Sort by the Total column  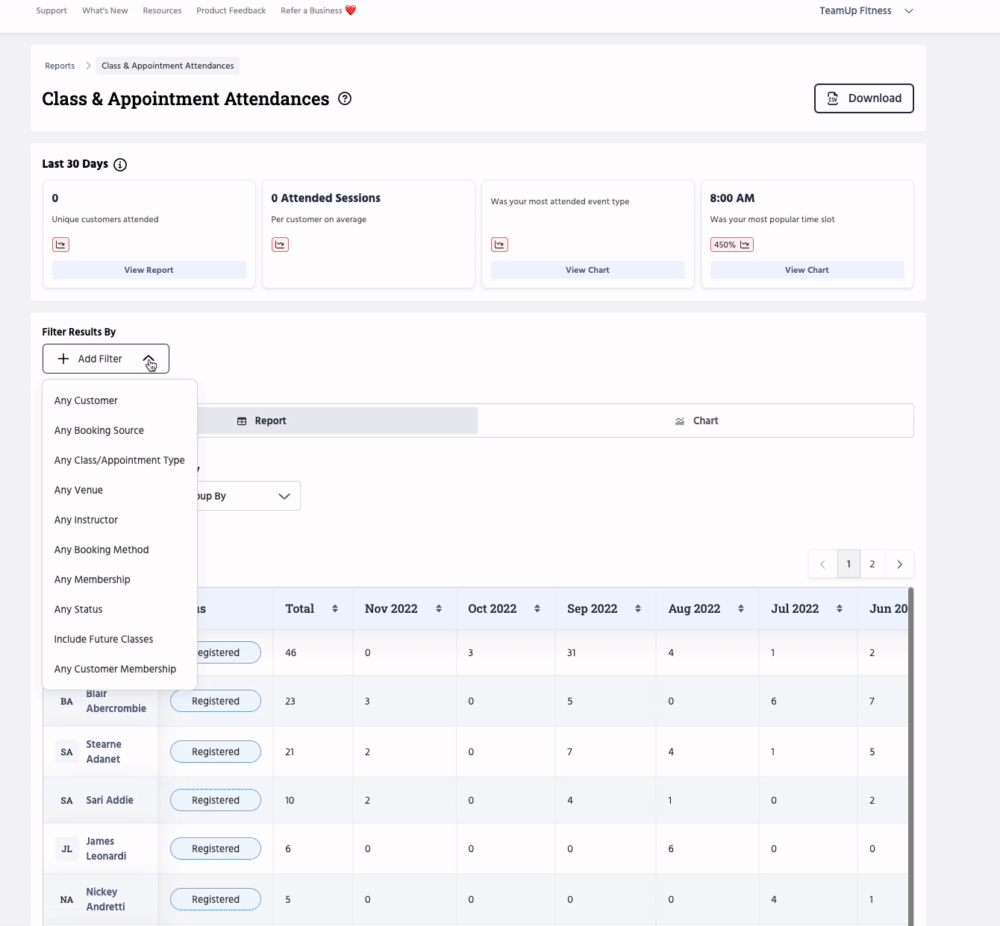pyautogui.click(x=335, y=609)
